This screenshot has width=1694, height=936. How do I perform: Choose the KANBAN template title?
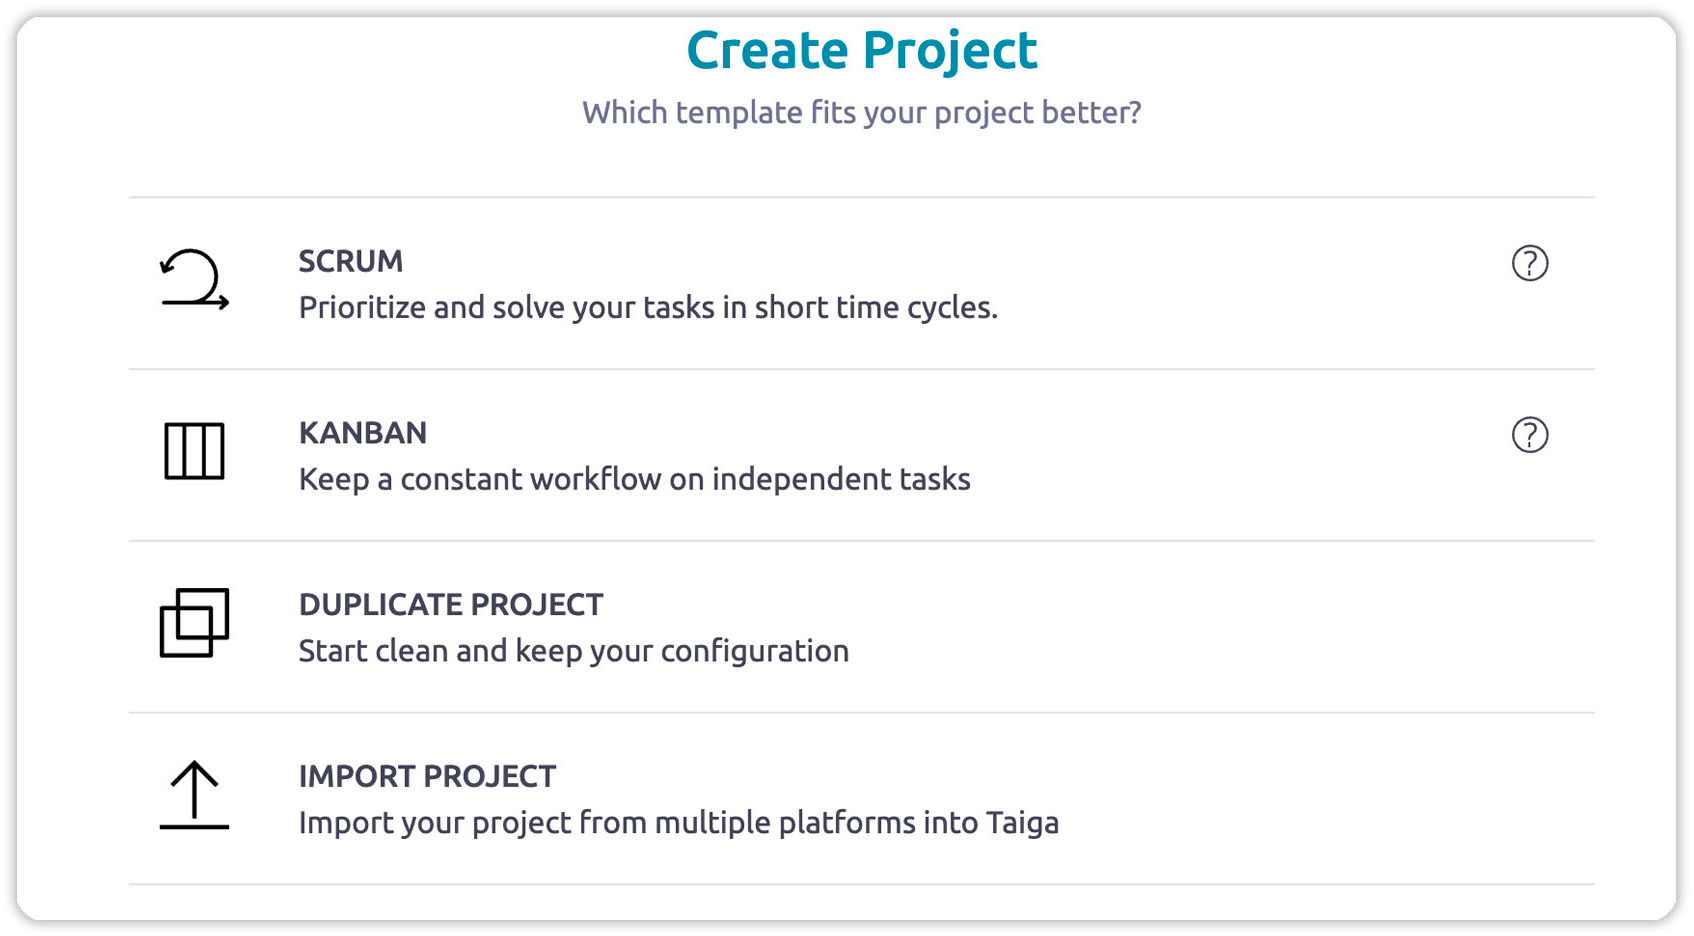[363, 433]
